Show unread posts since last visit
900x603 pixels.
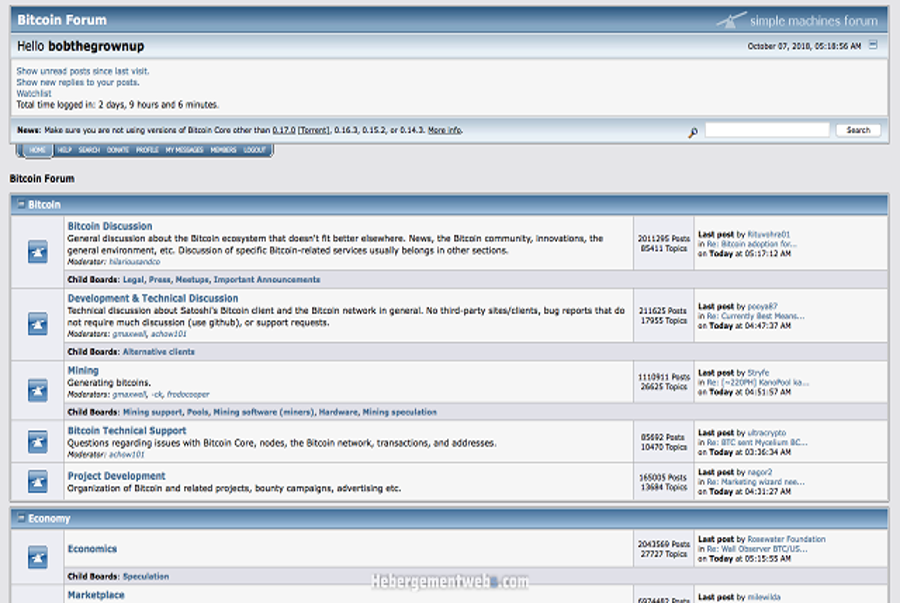[x=83, y=71]
